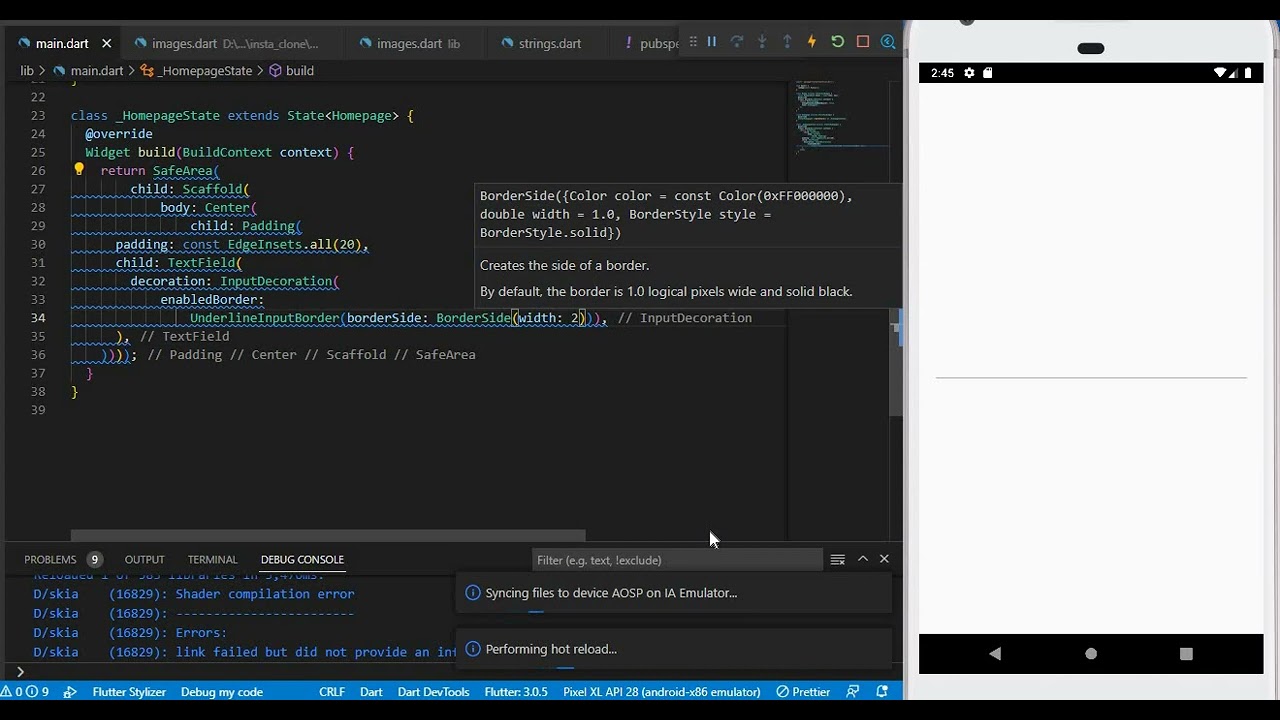The image size is (1280, 720).
Task: Click Flutter Stylizer in status bar
Action: (129, 692)
